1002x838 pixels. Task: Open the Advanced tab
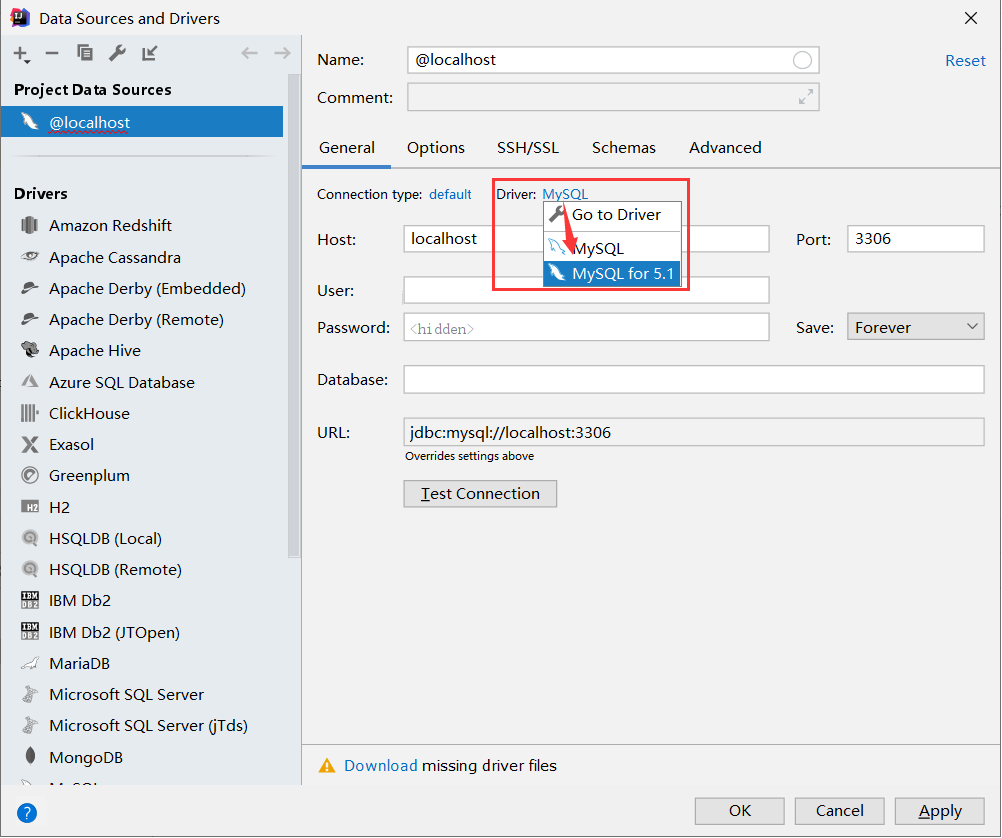(x=725, y=148)
